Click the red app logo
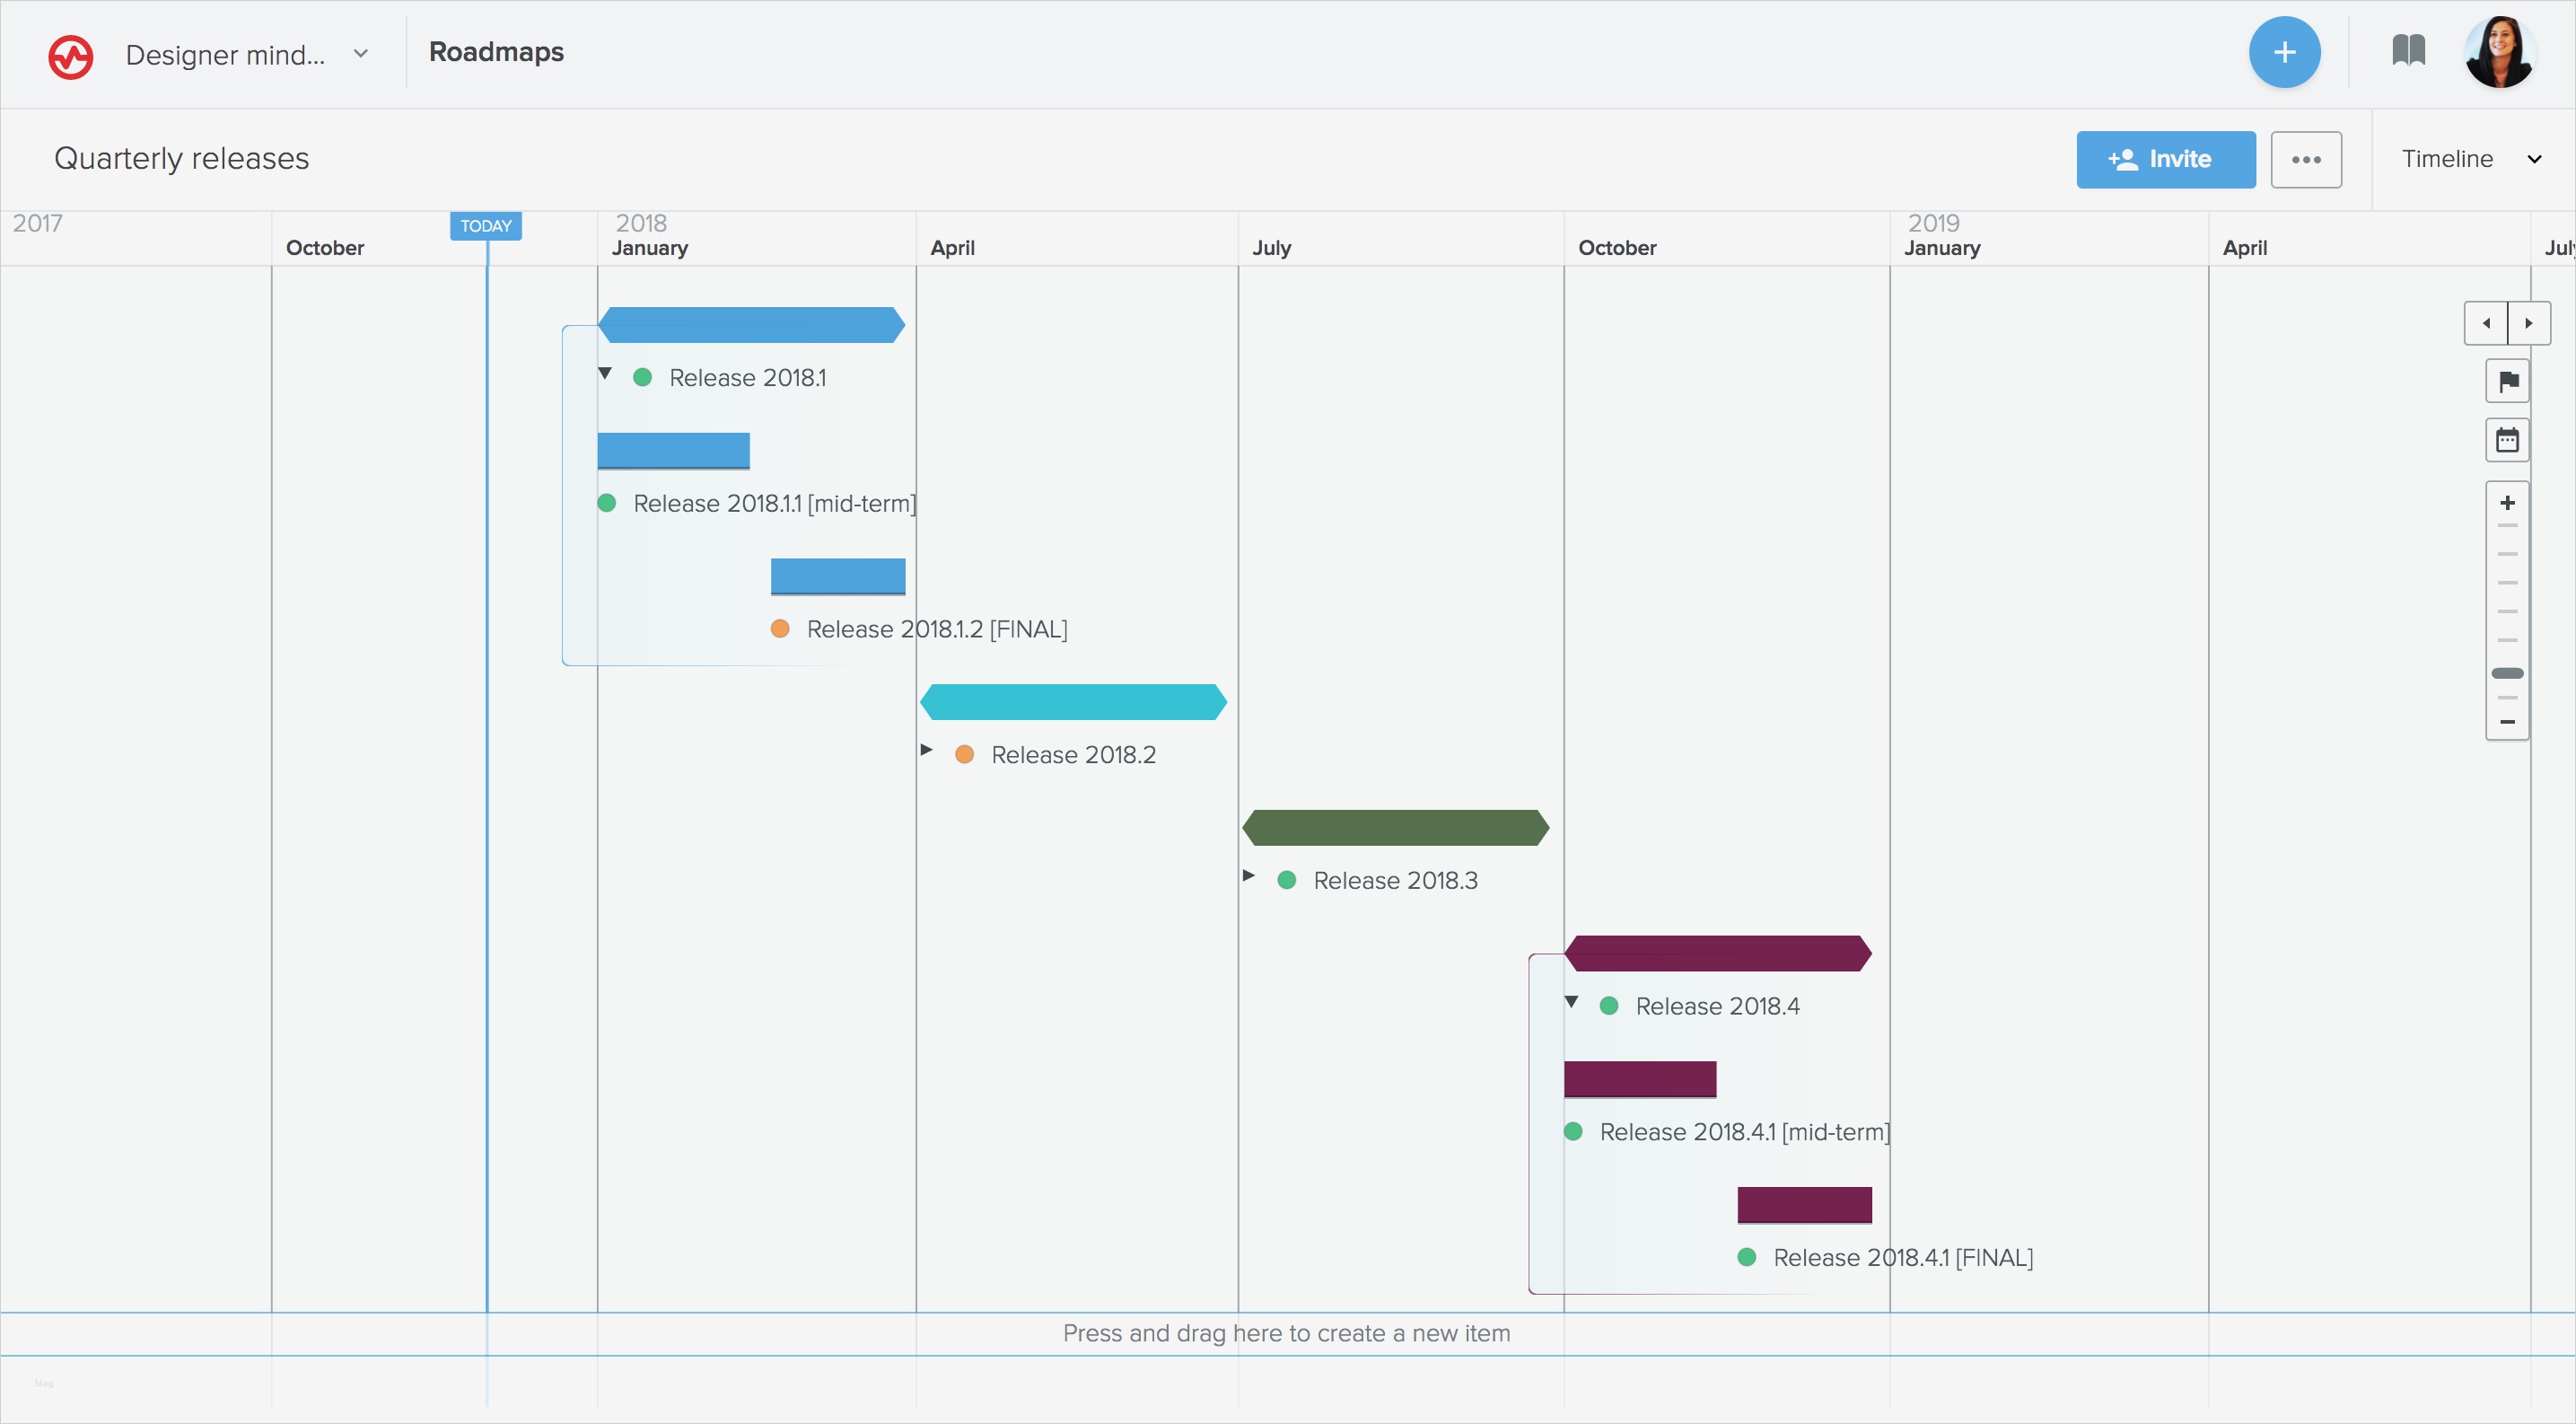This screenshot has height=1424, width=2576. pyautogui.click(x=69, y=57)
